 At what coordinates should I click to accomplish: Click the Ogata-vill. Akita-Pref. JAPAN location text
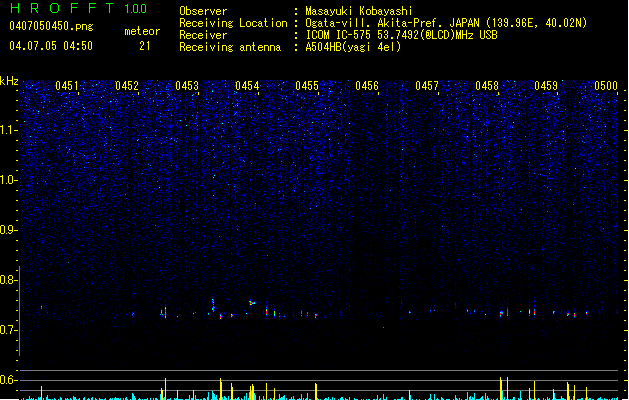coord(446,23)
